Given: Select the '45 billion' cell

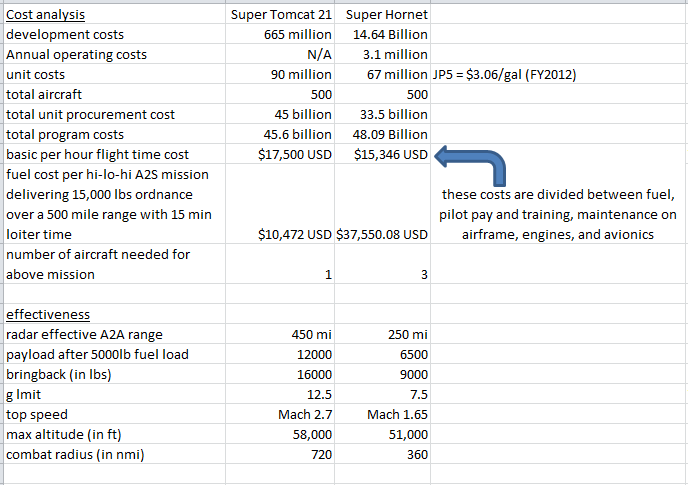Looking at the screenshot, I should (x=280, y=114).
